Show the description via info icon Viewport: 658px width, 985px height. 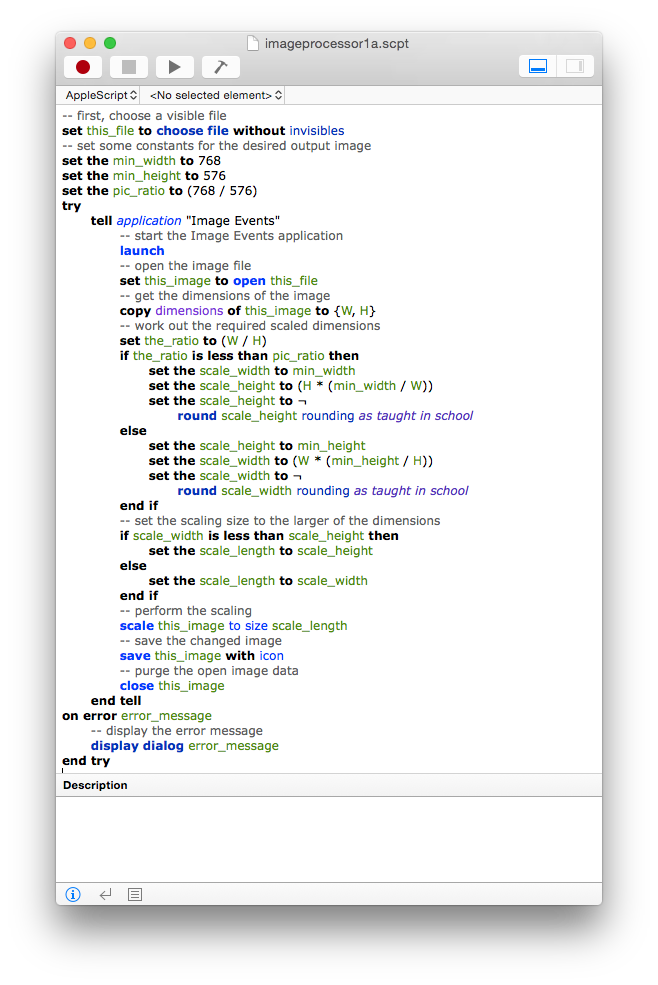click(73, 894)
